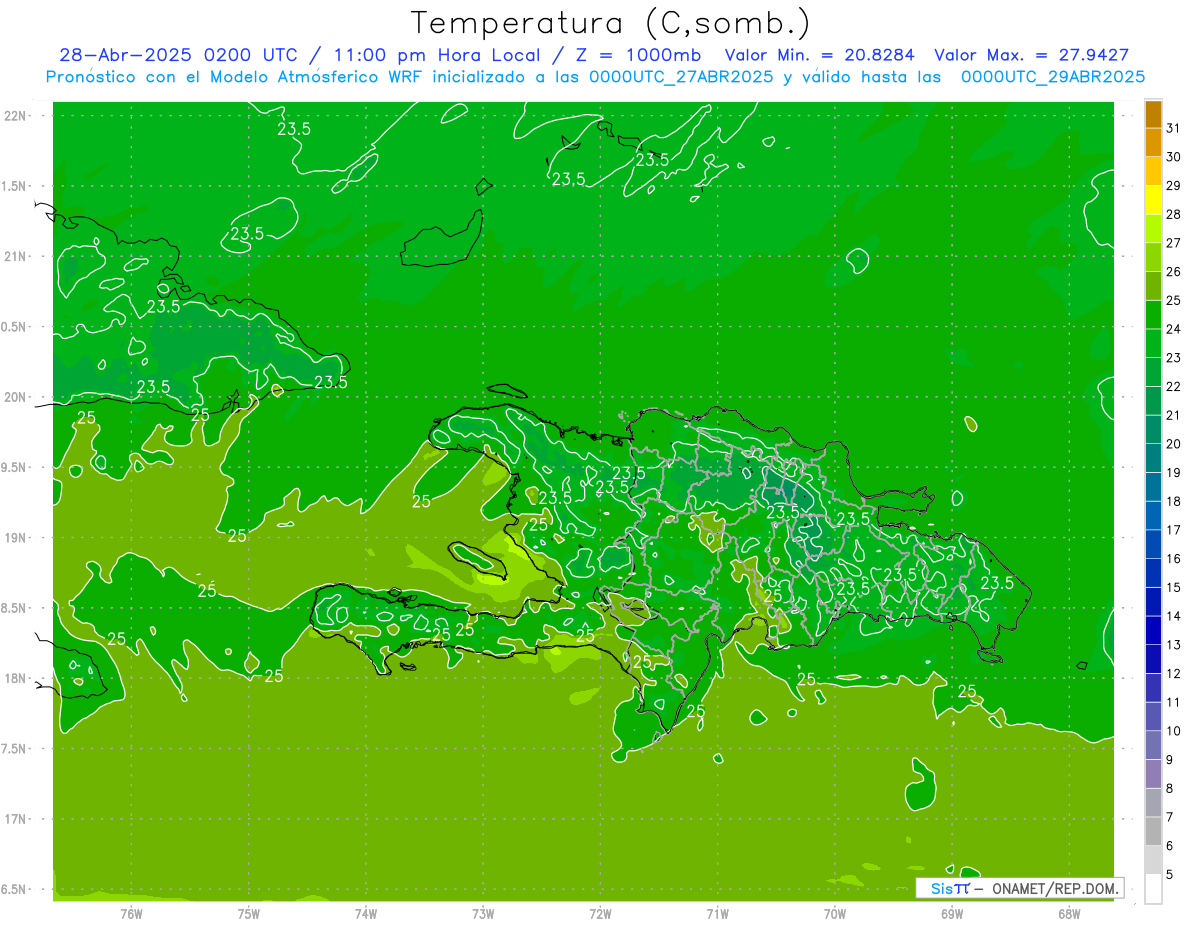Click the '73W' longitude axis label
The image size is (1200, 927).
[483, 914]
